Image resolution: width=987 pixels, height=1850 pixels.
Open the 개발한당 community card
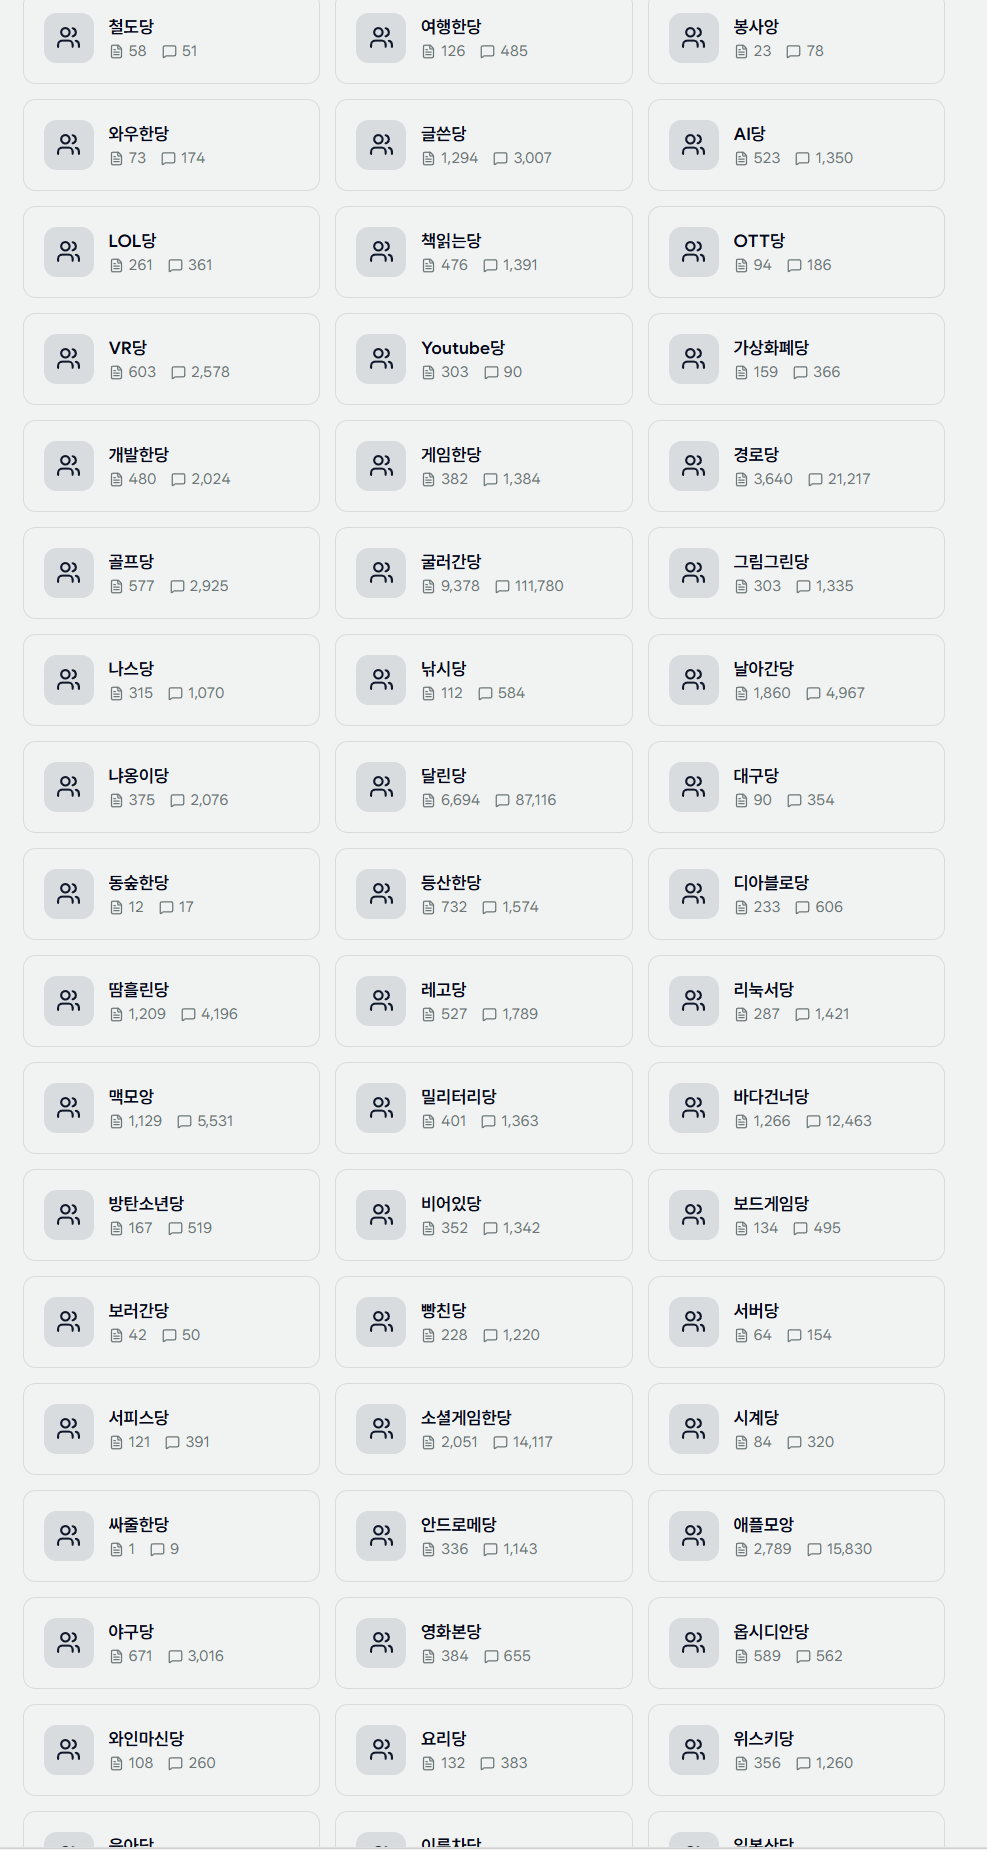(x=171, y=466)
